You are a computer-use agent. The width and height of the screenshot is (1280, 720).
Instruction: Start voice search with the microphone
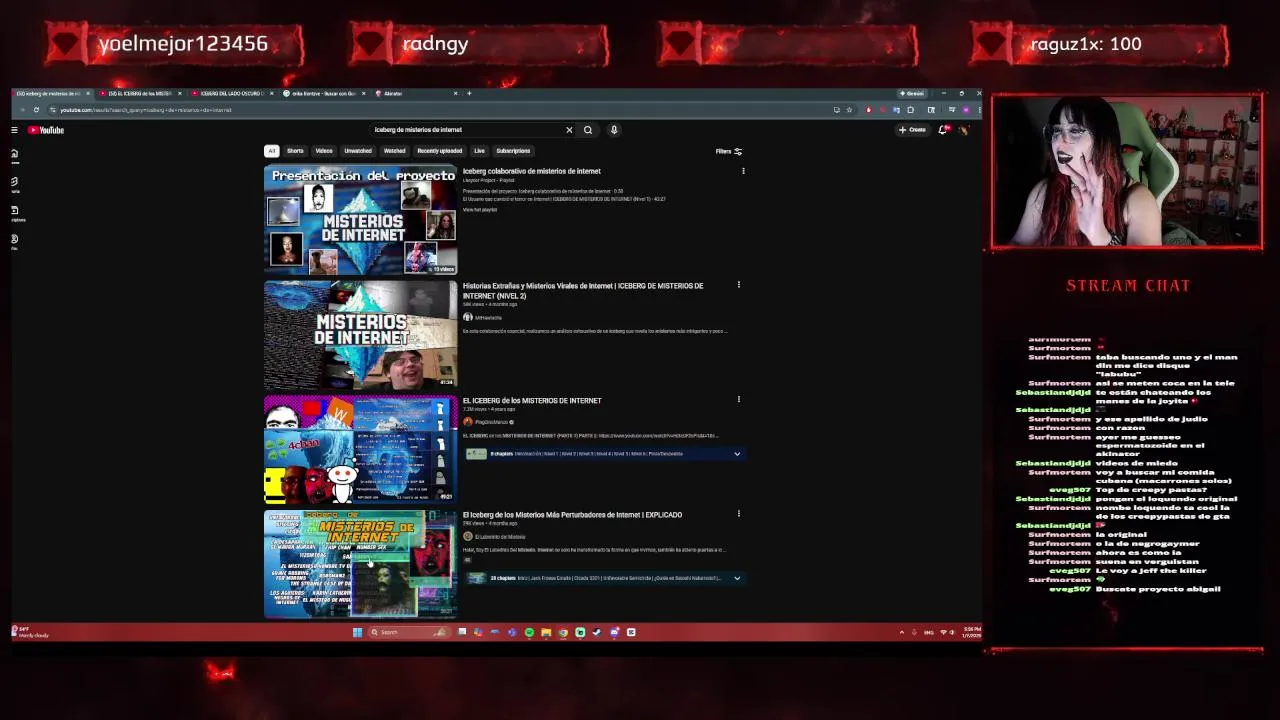click(614, 130)
